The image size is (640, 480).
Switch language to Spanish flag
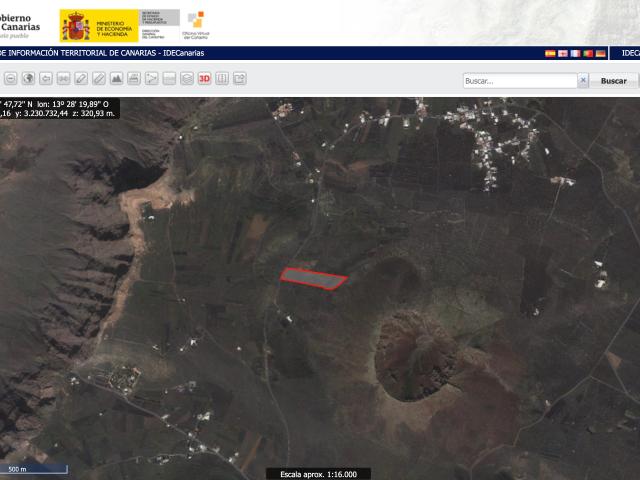pos(550,53)
